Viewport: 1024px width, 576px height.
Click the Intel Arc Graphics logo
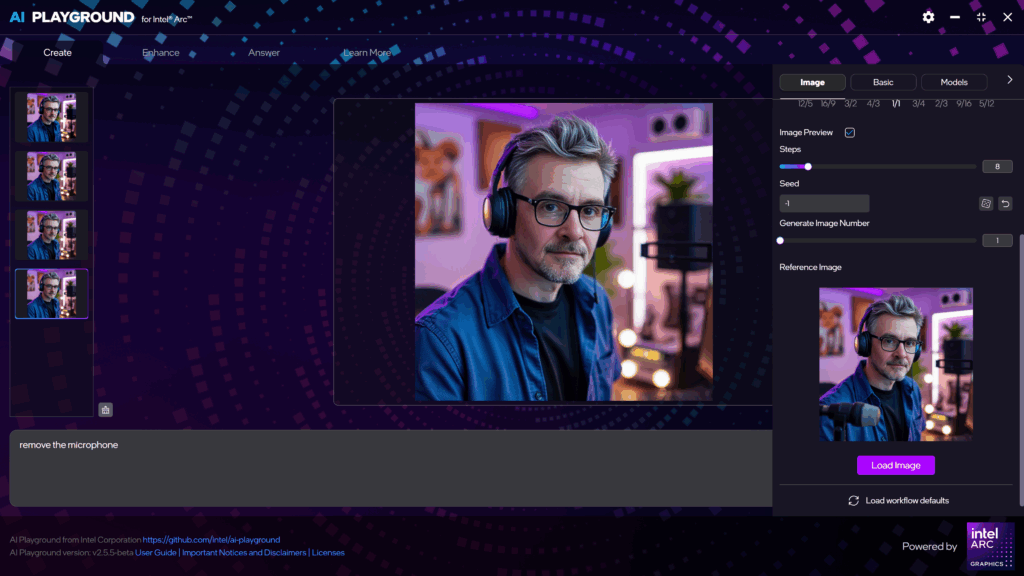pyautogui.click(x=990, y=546)
